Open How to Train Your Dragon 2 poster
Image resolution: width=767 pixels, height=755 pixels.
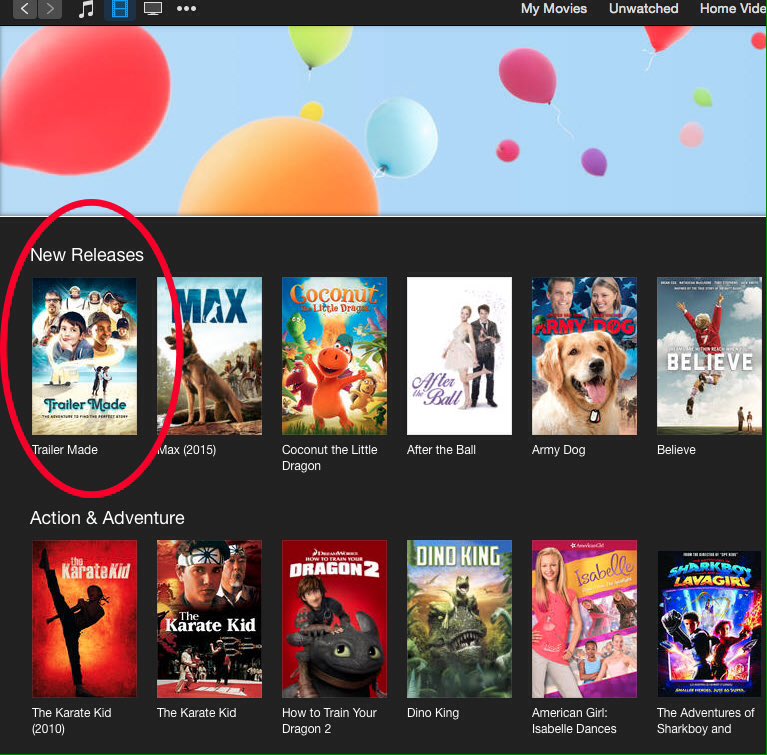coord(335,619)
